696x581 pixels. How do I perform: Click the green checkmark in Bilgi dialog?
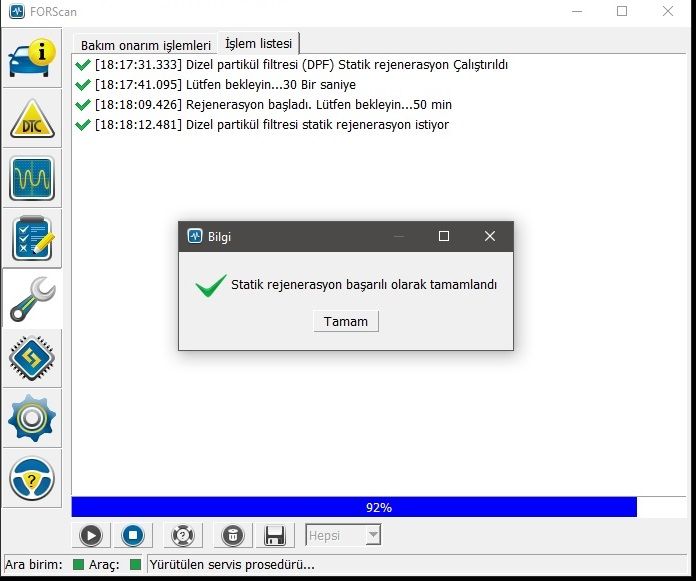pyautogui.click(x=211, y=285)
